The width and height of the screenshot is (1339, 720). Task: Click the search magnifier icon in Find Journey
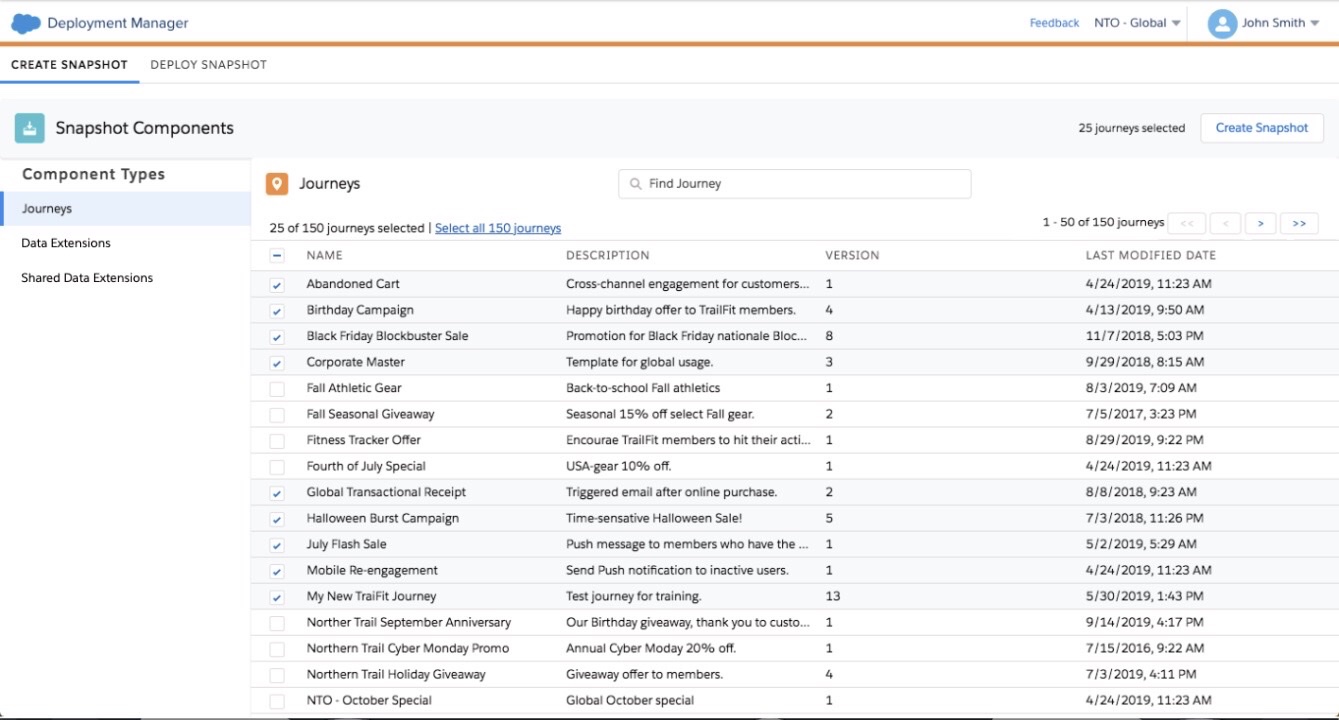(635, 184)
